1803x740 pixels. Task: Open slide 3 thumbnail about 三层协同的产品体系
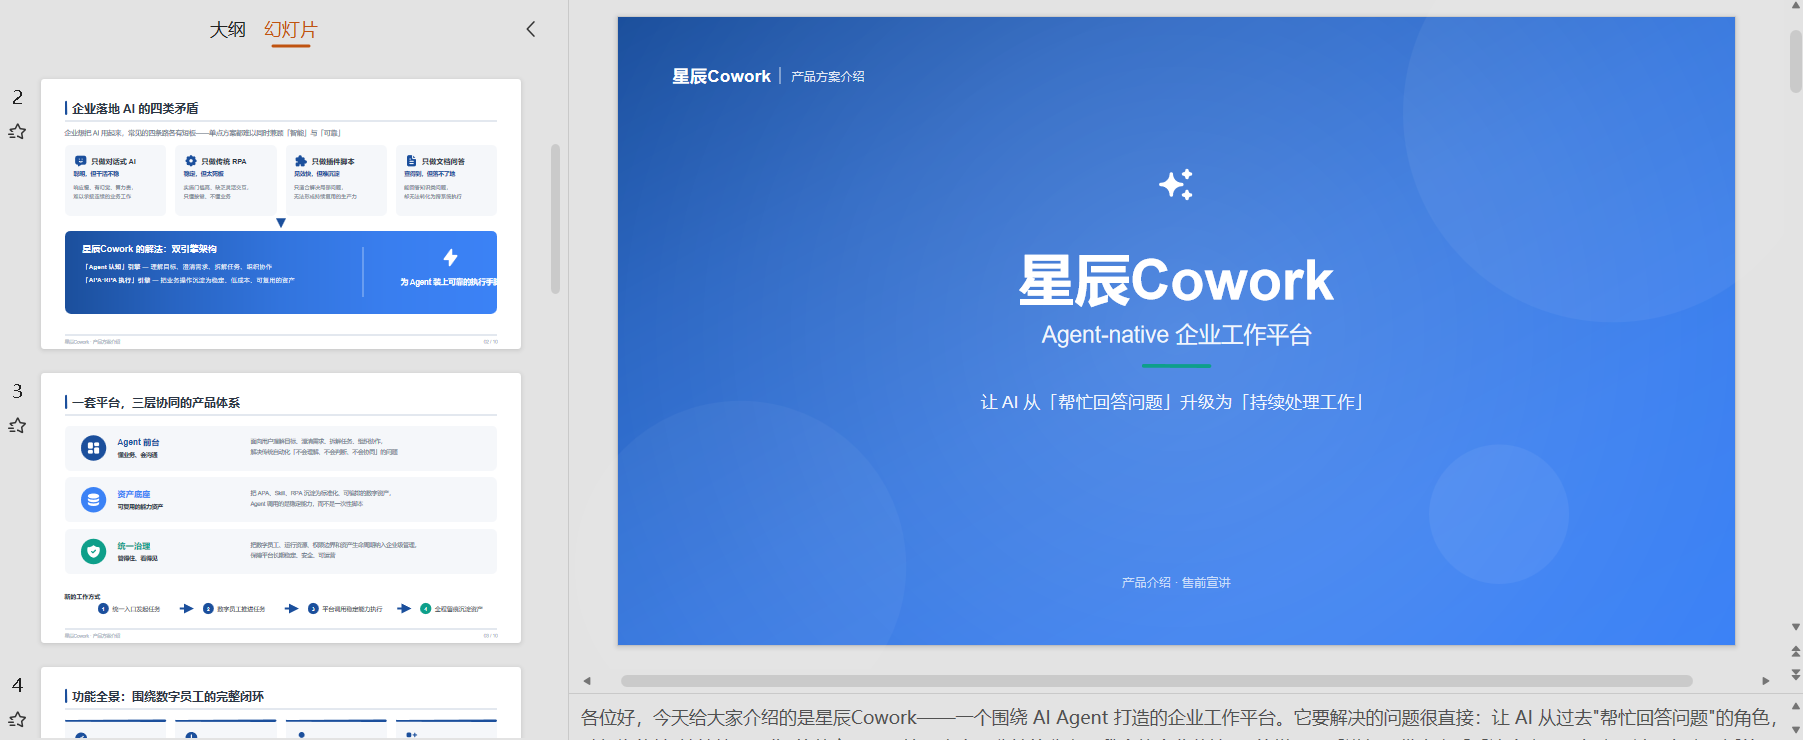coord(281,508)
